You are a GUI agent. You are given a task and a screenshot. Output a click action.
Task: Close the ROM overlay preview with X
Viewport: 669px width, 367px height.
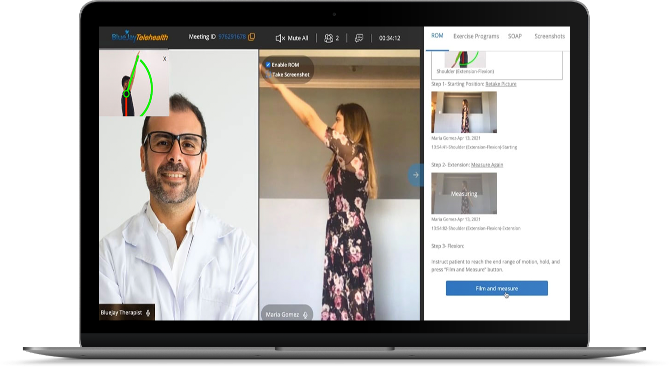(164, 59)
